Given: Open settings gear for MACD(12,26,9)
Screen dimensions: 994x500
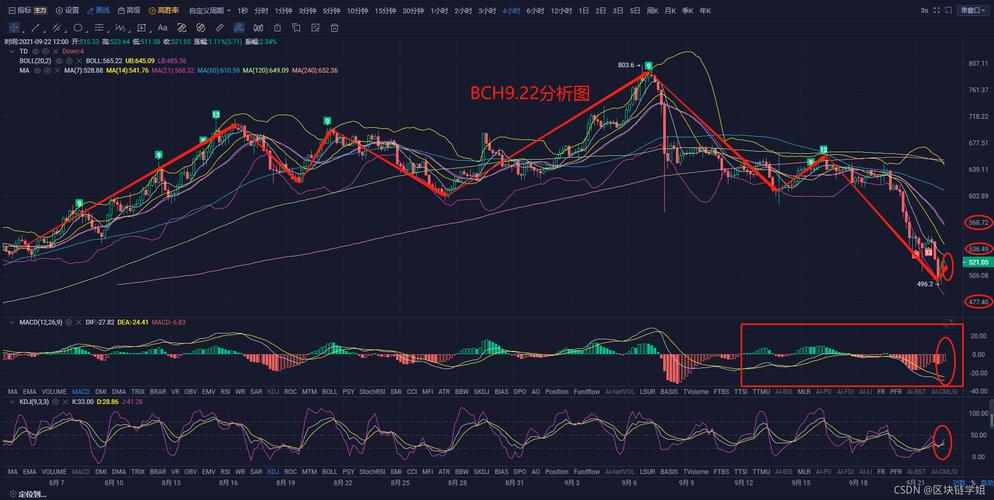Looking at the screenshot, I should 68,323.
